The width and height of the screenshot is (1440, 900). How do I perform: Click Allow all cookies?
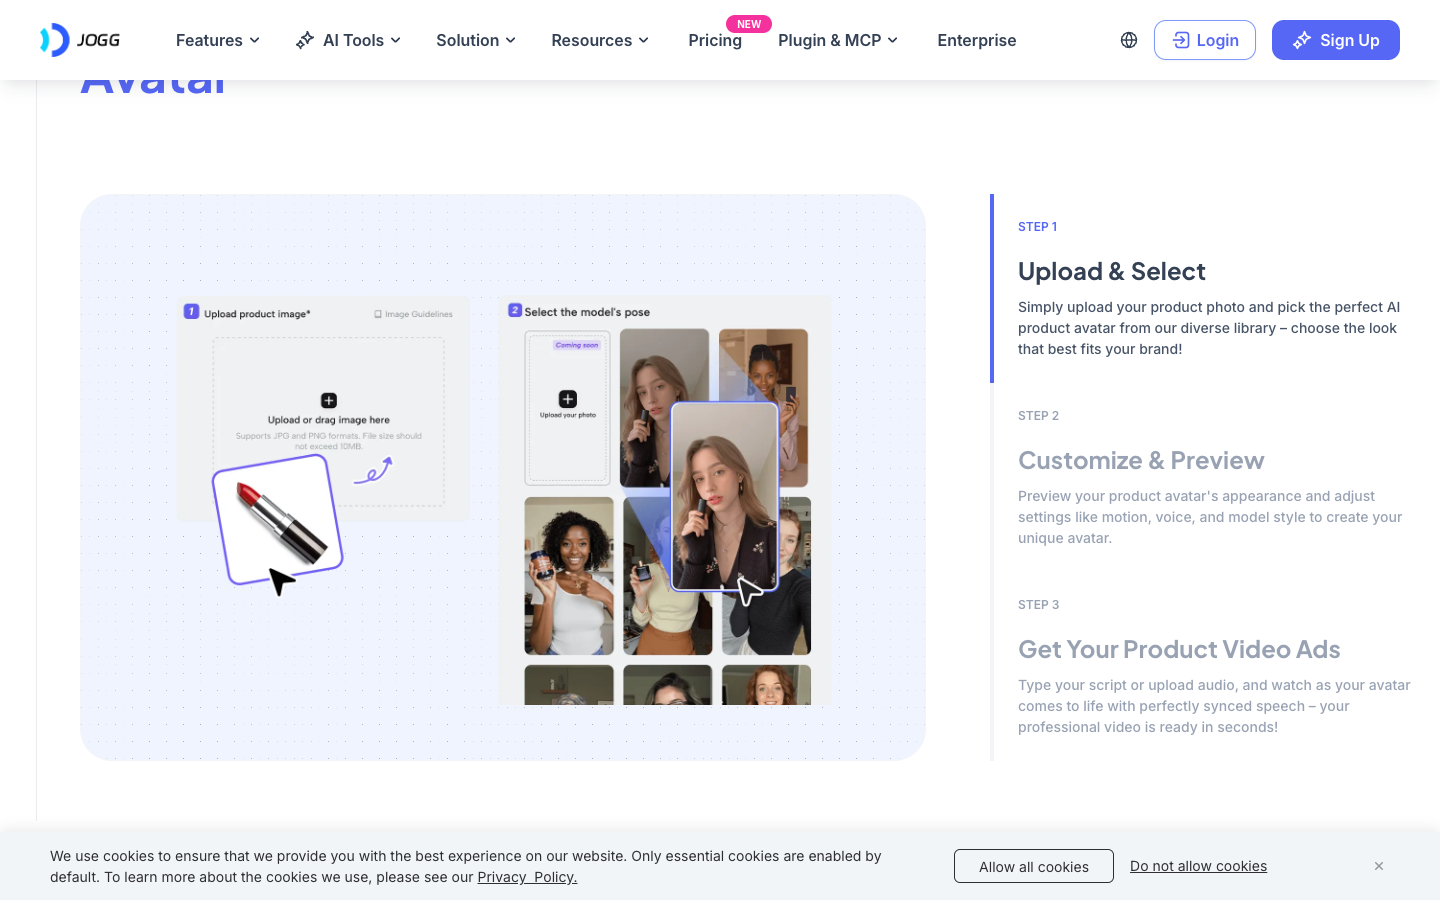[1034, 866]
